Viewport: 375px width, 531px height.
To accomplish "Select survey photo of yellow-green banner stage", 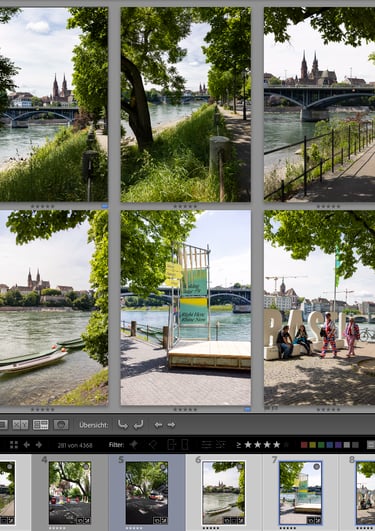I will coord(186,308).
